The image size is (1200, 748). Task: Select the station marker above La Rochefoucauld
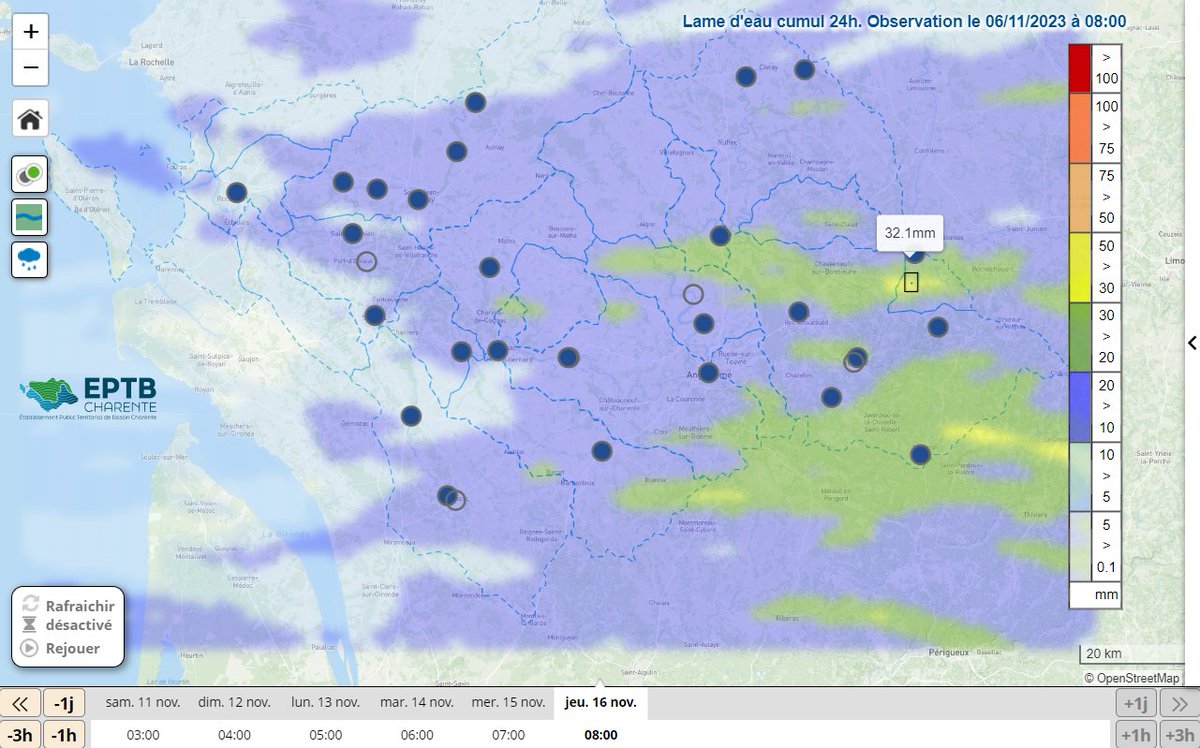pos(798,311)
